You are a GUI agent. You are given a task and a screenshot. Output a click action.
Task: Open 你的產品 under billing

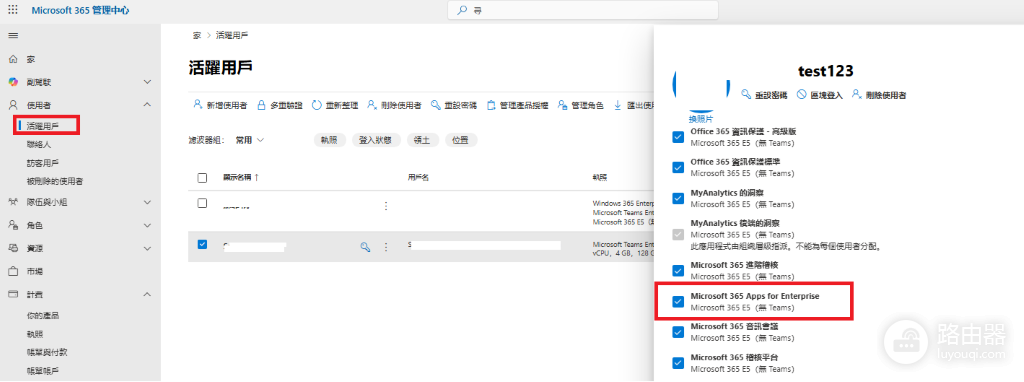click(x=43, y=315)
